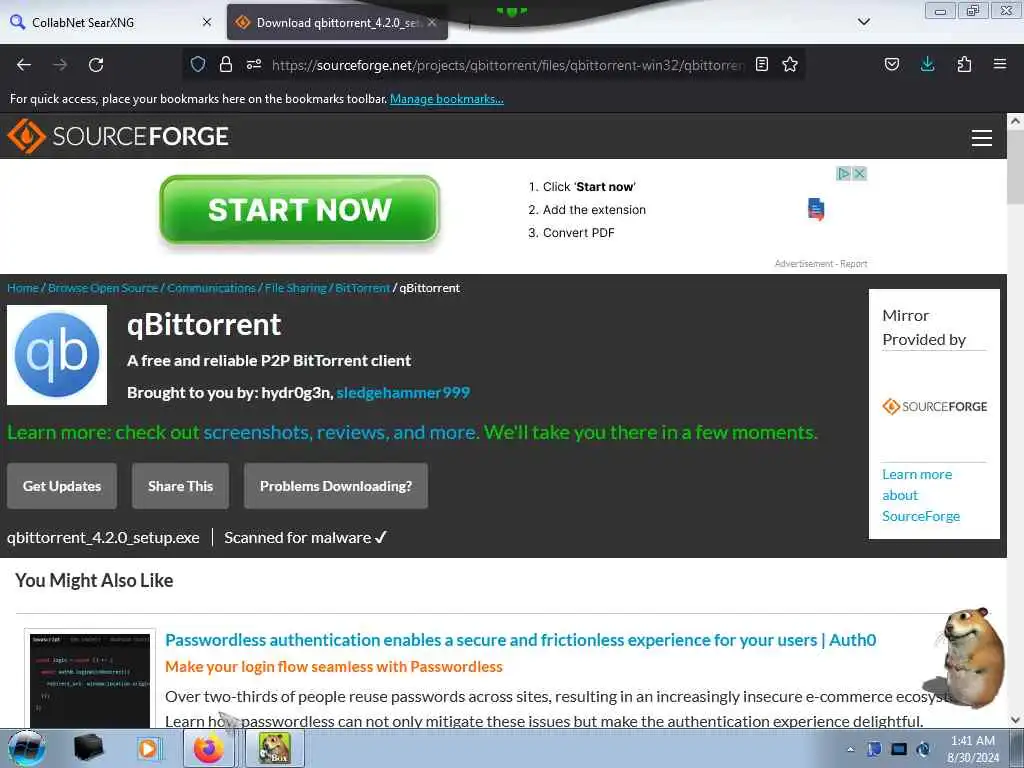1024x768 pixels.
Task: Close the Download qbittorrent tab
Action: click(x=432, y=22)
